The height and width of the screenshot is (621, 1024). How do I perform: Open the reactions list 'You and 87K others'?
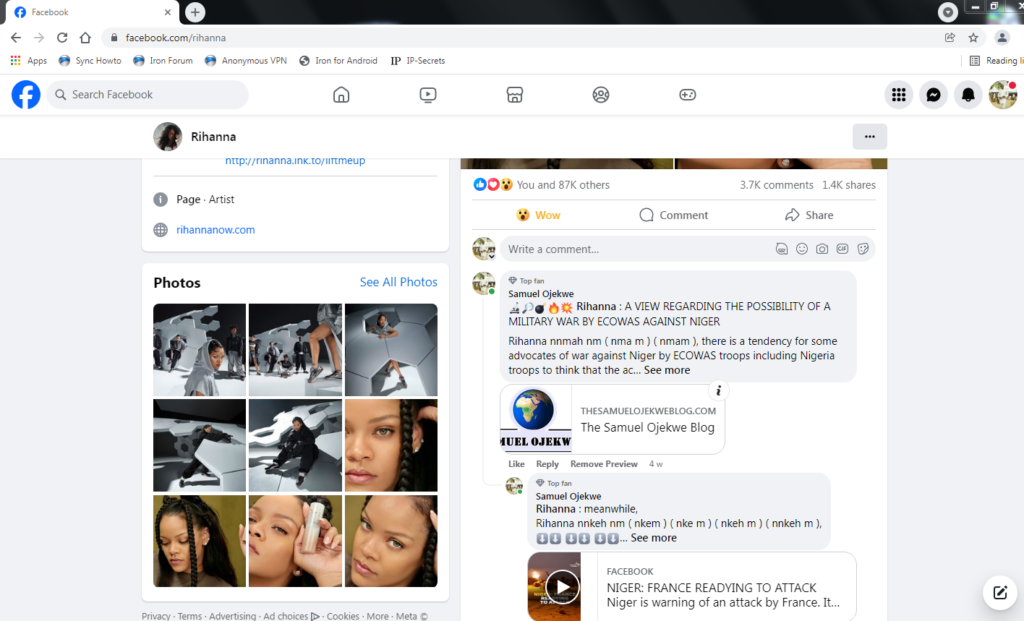pos(563,185)
